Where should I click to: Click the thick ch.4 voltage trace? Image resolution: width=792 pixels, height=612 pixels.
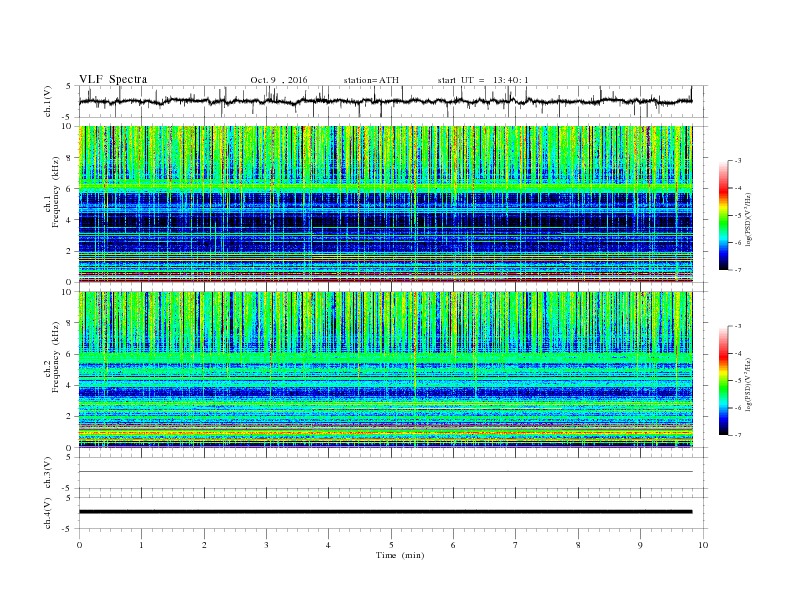385,512
